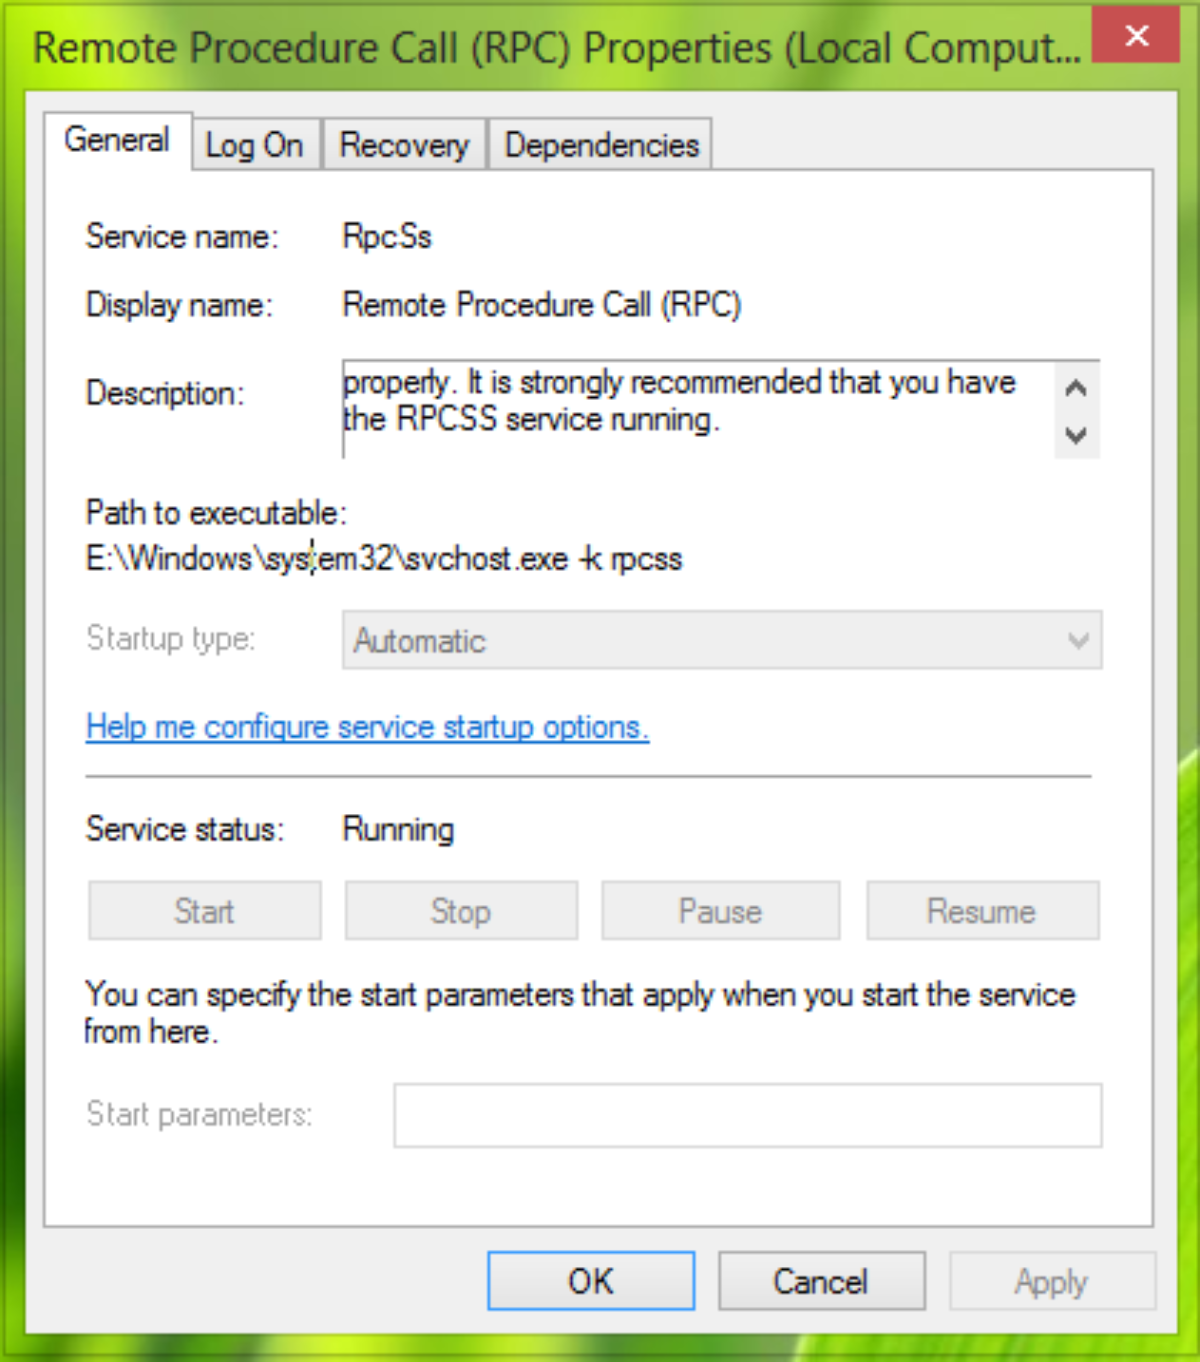Image resolution: width=1200 pixels, height=1362 pixels.
Task: Focus the Start parameters text field
Action: click(747, 1115)
